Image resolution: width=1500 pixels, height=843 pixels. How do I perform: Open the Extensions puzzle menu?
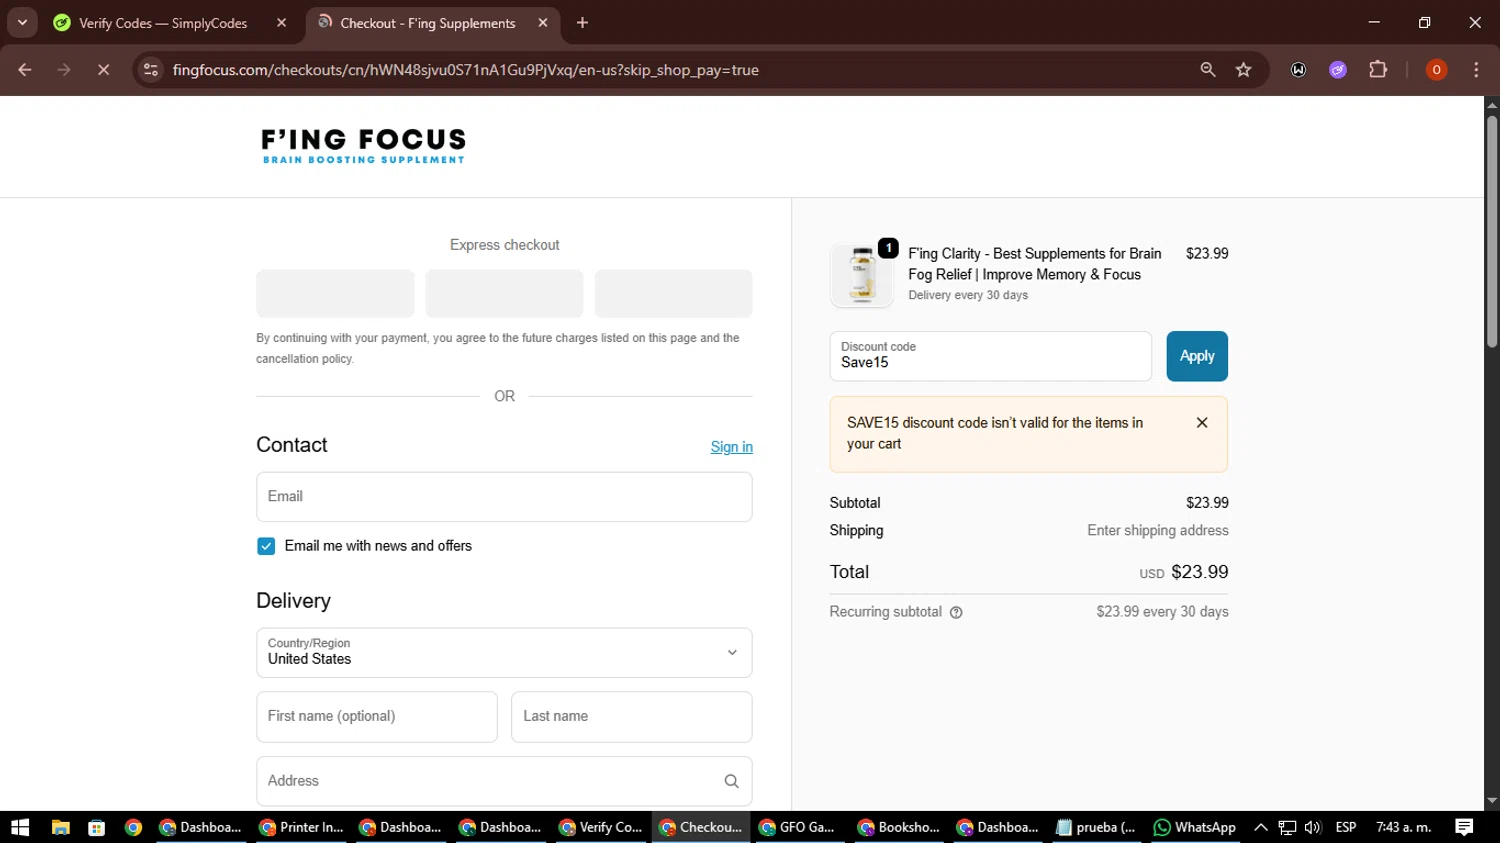coord(1378,70)
